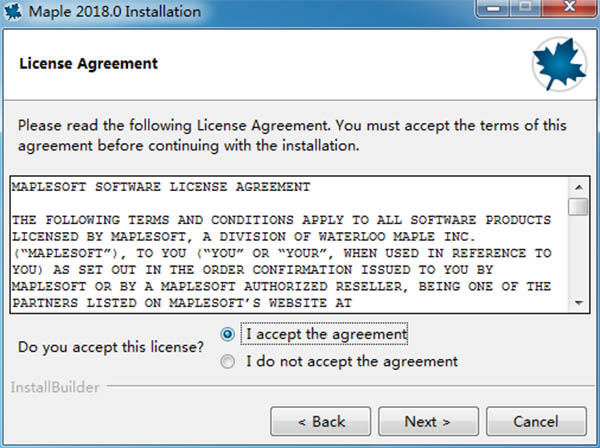Close the Maple 2018.0 Installation window

[570, 8]
